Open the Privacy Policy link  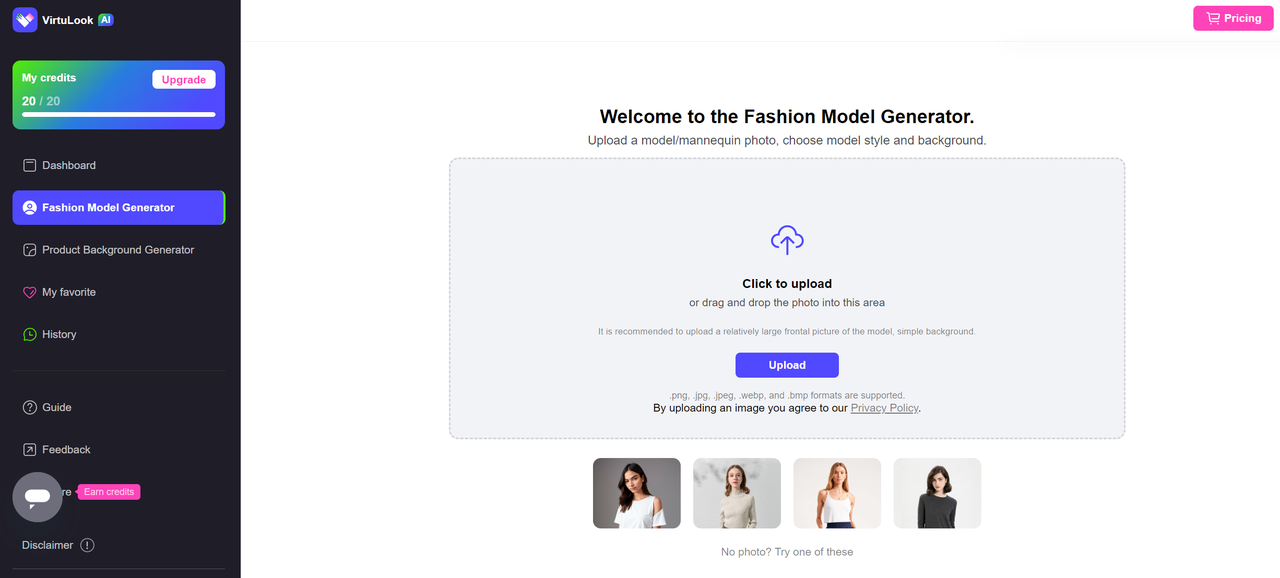(884, 408)
